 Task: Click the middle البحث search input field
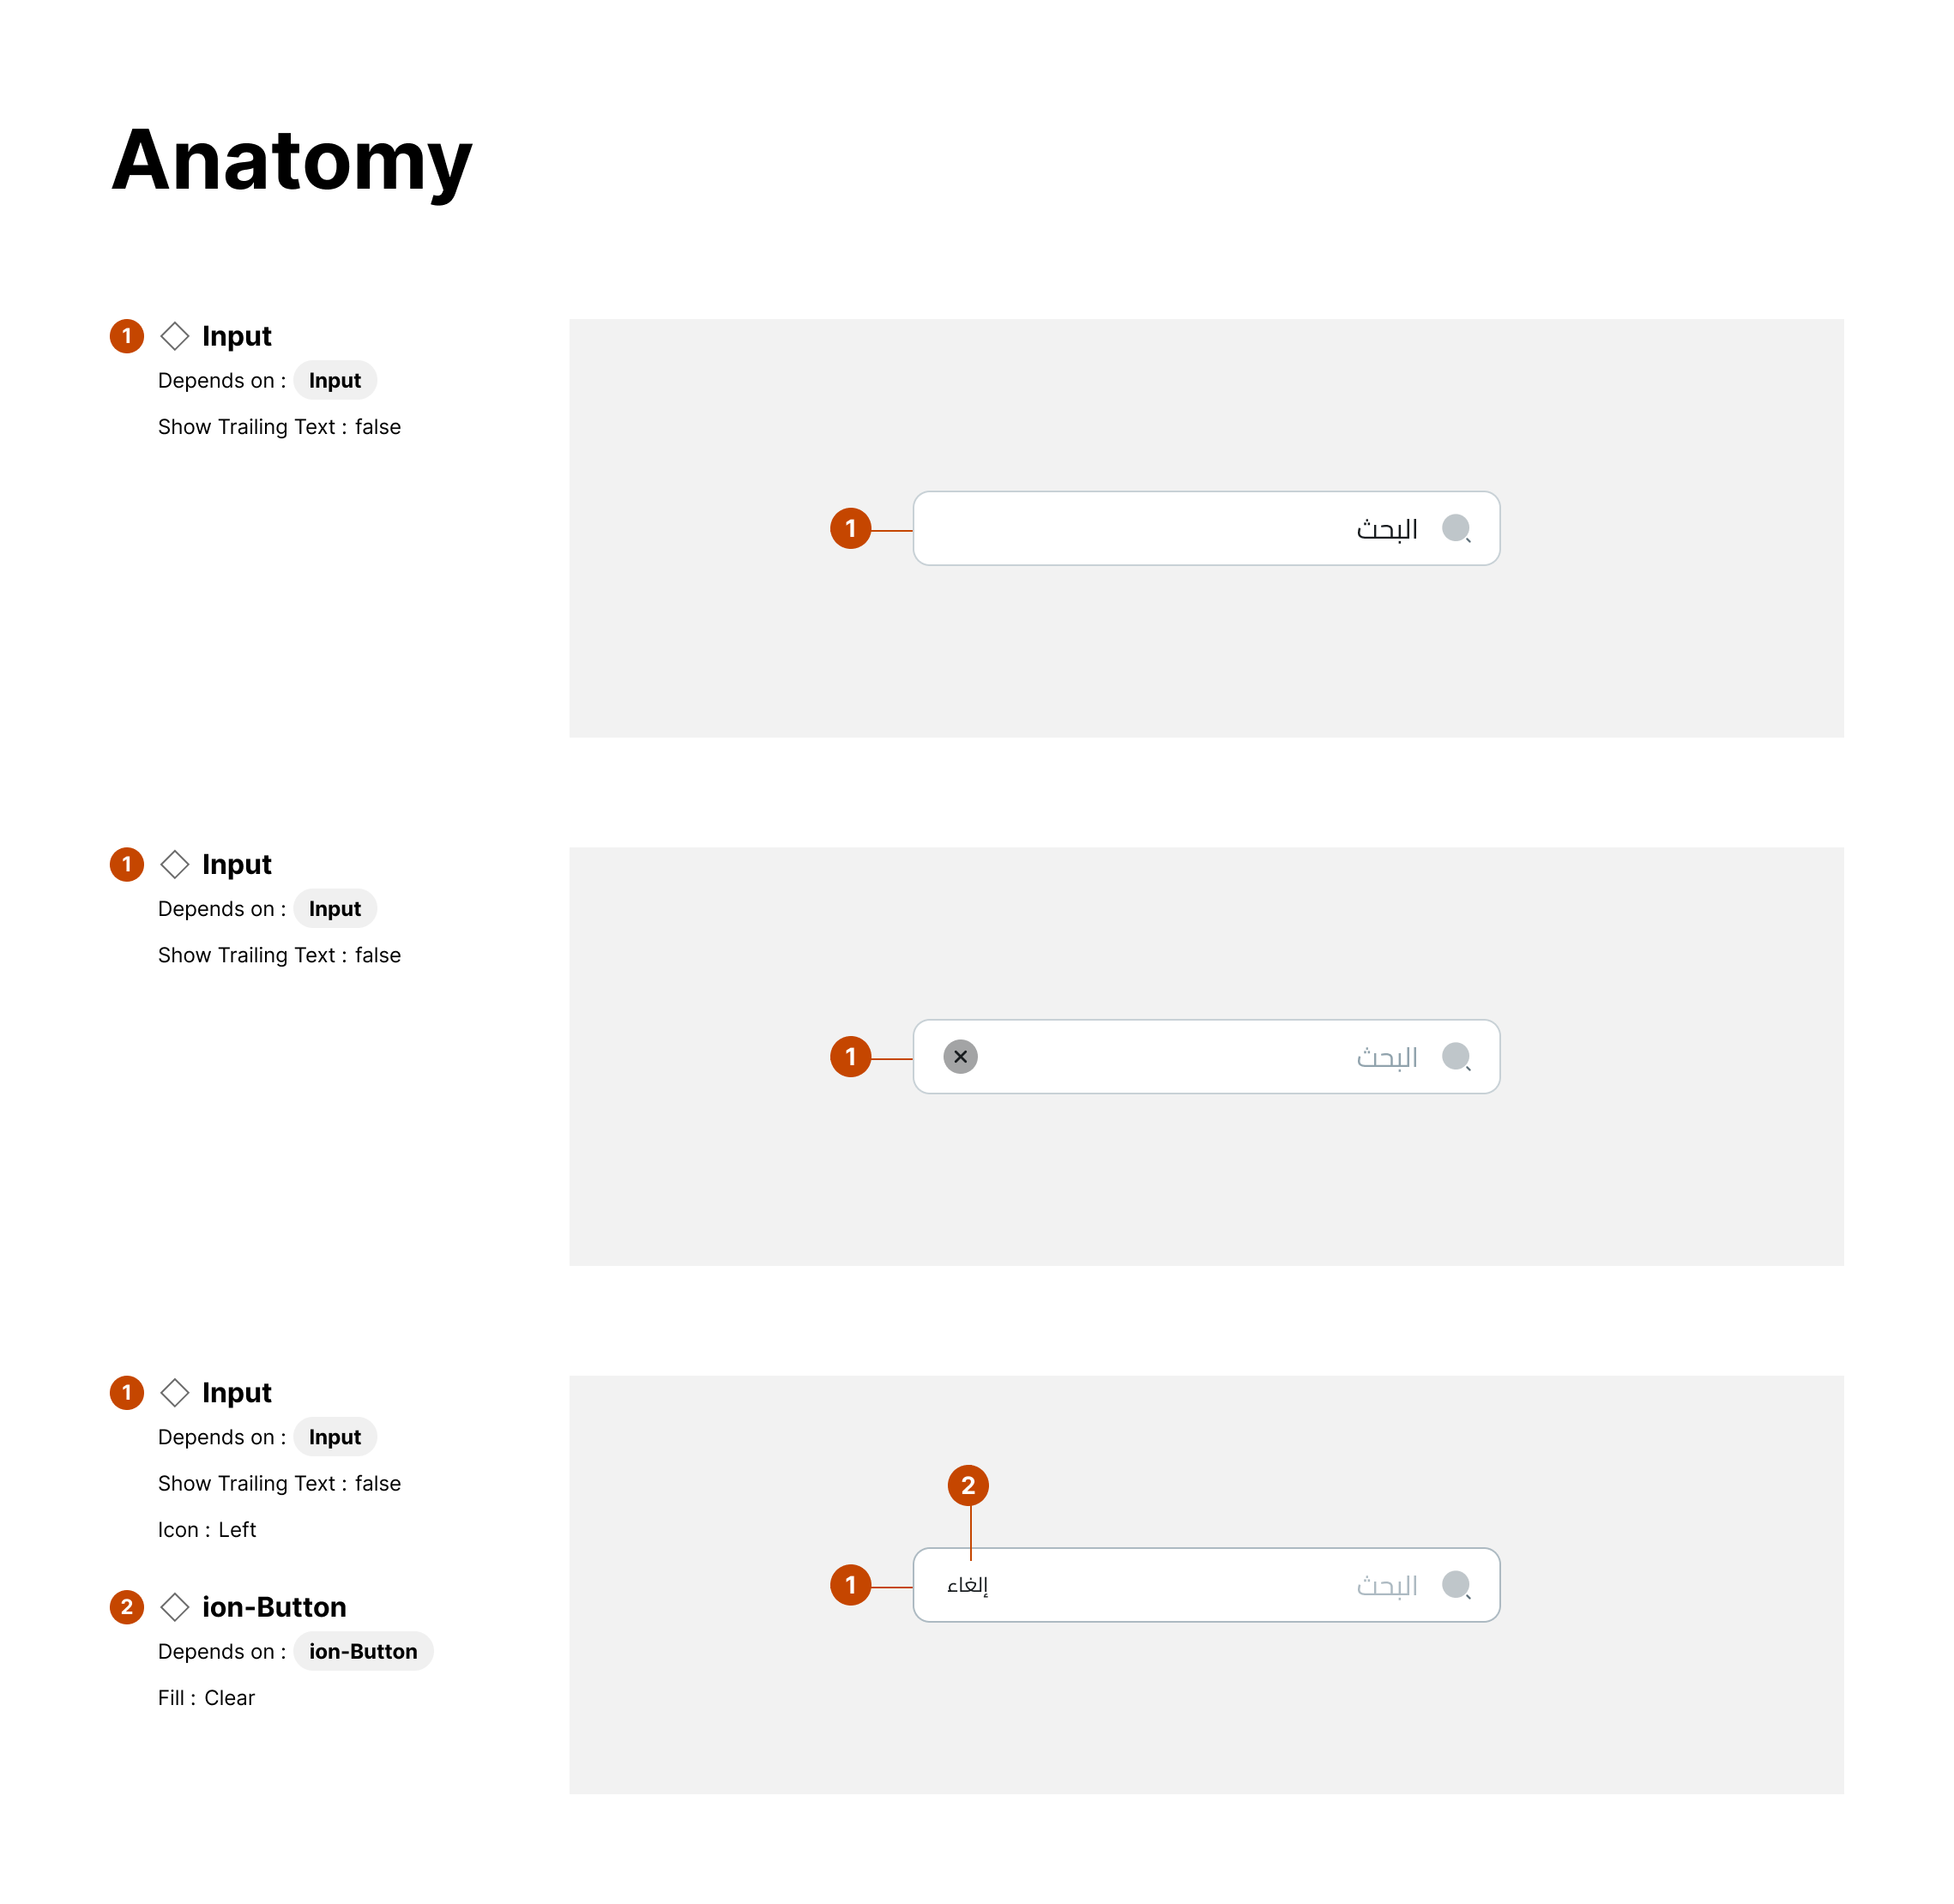coord(1200,1057)
